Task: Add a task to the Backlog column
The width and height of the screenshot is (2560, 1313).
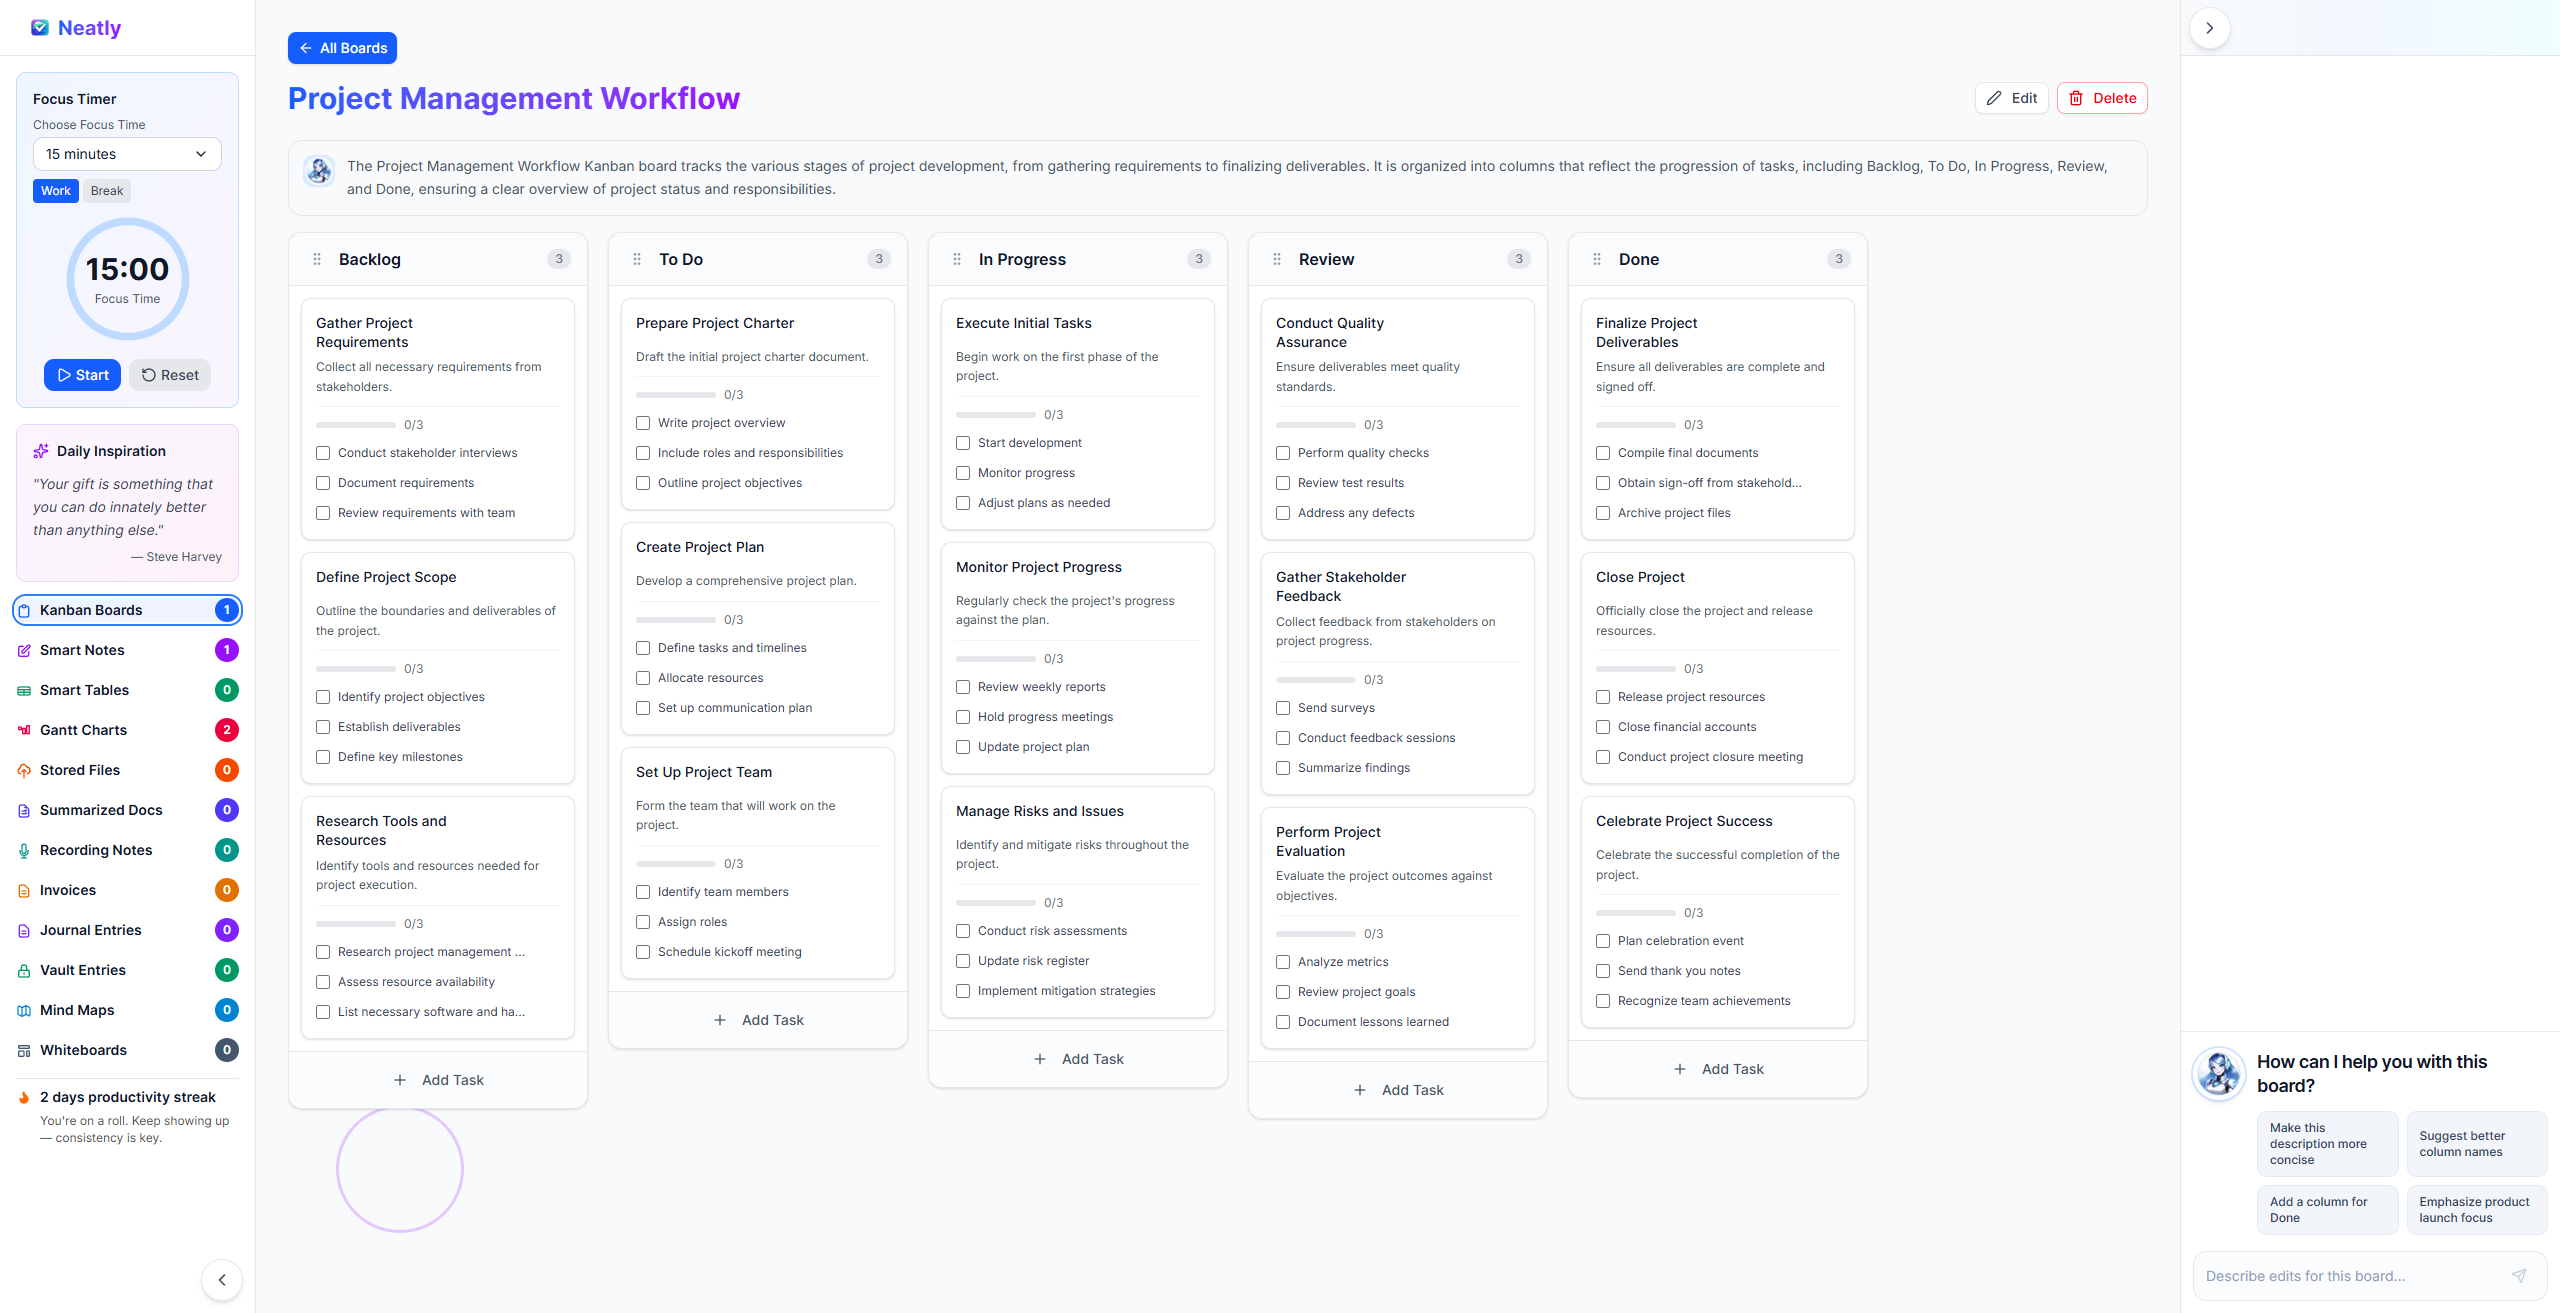Action: tap(438, 1079)
